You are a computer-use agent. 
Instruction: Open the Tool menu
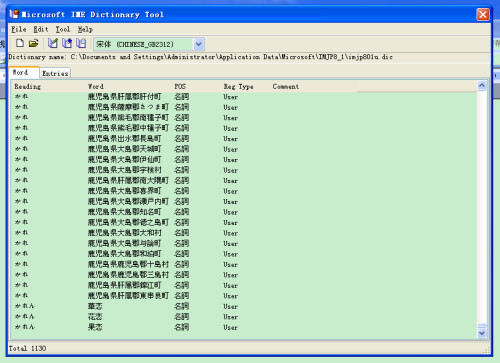pos(63,29)
